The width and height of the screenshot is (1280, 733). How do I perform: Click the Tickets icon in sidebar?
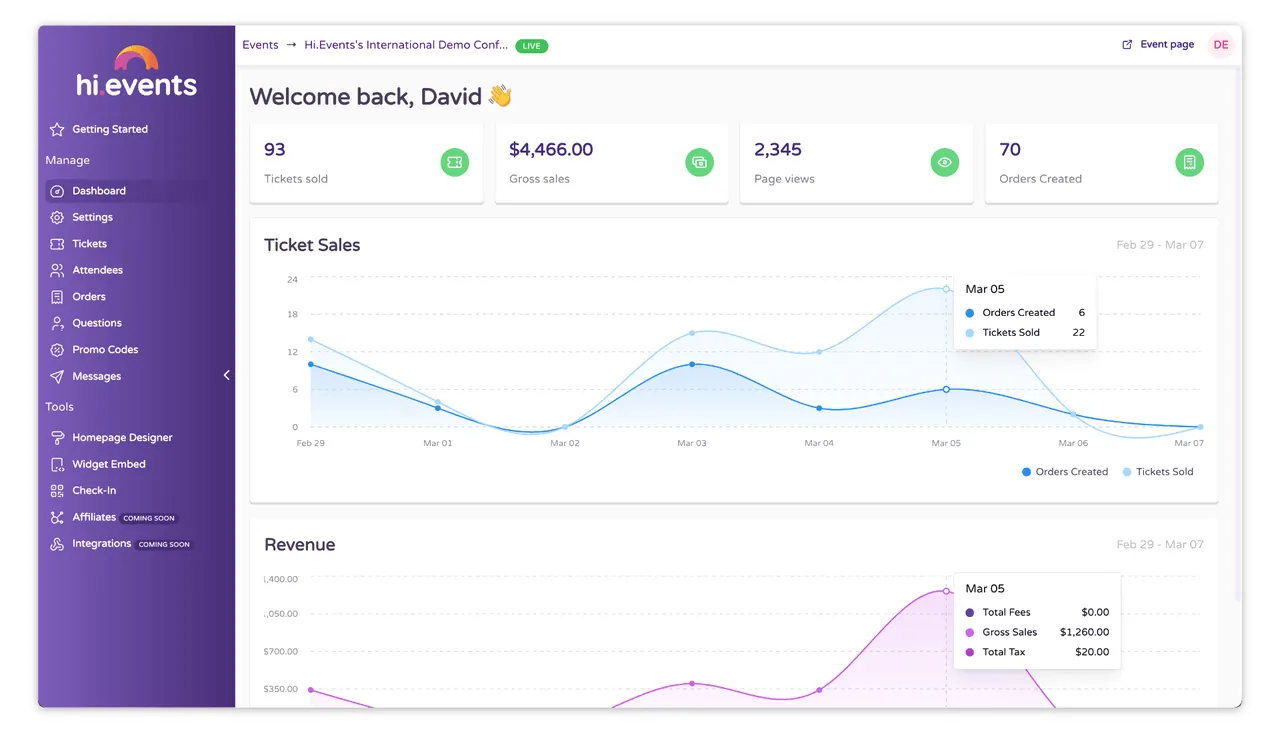57,244
